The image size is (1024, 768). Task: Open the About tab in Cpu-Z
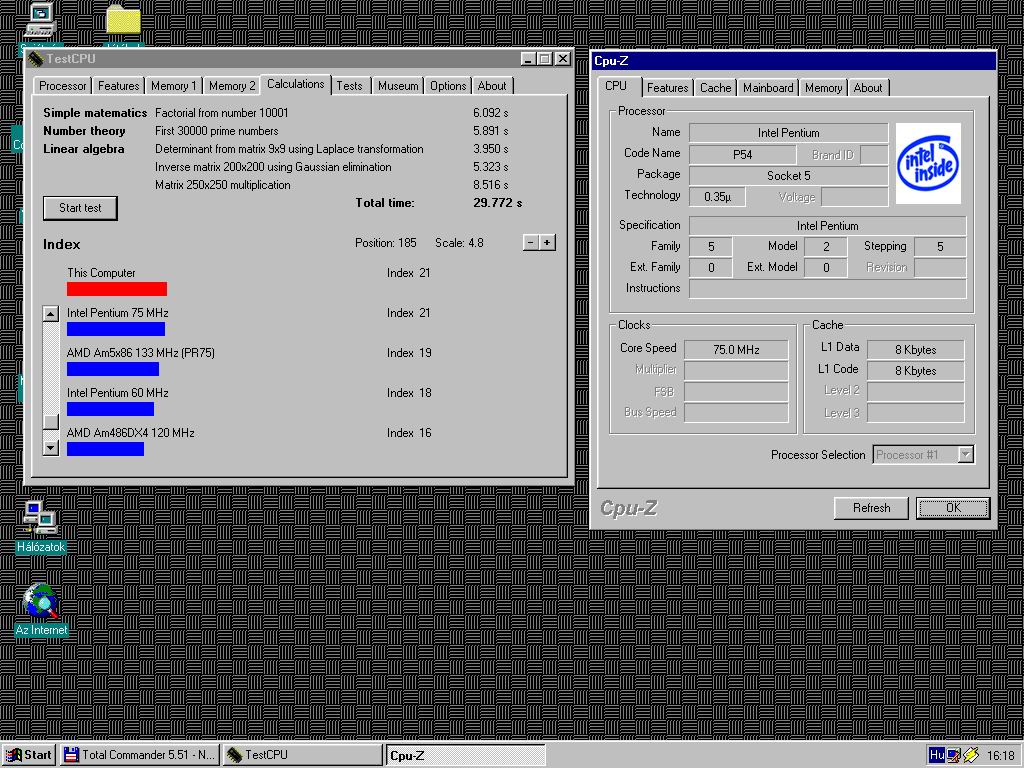point(868,88)
